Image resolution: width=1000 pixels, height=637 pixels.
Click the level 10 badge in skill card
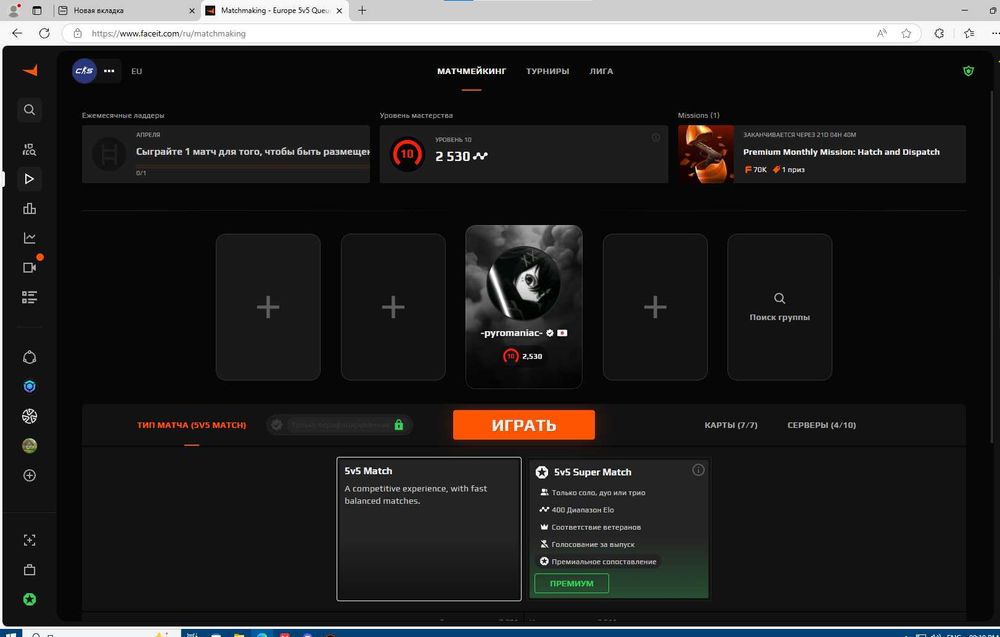(x=407, y=154)
